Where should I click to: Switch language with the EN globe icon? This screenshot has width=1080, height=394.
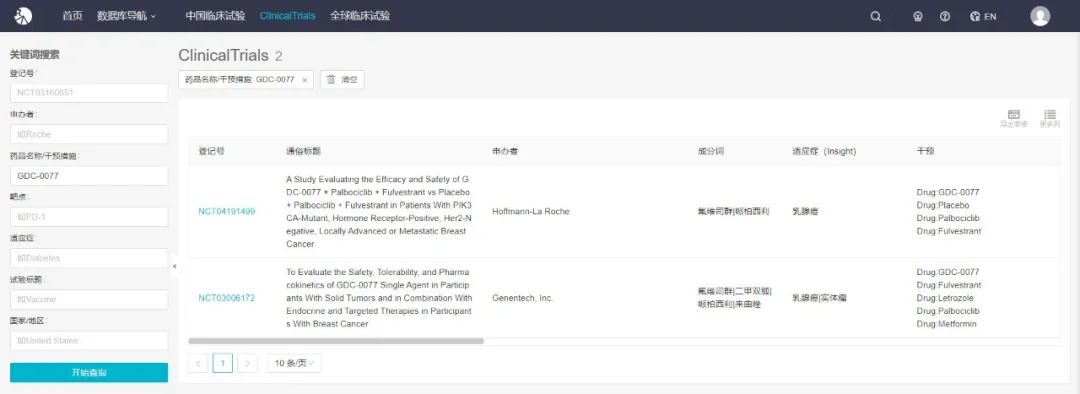pos(982,17)
